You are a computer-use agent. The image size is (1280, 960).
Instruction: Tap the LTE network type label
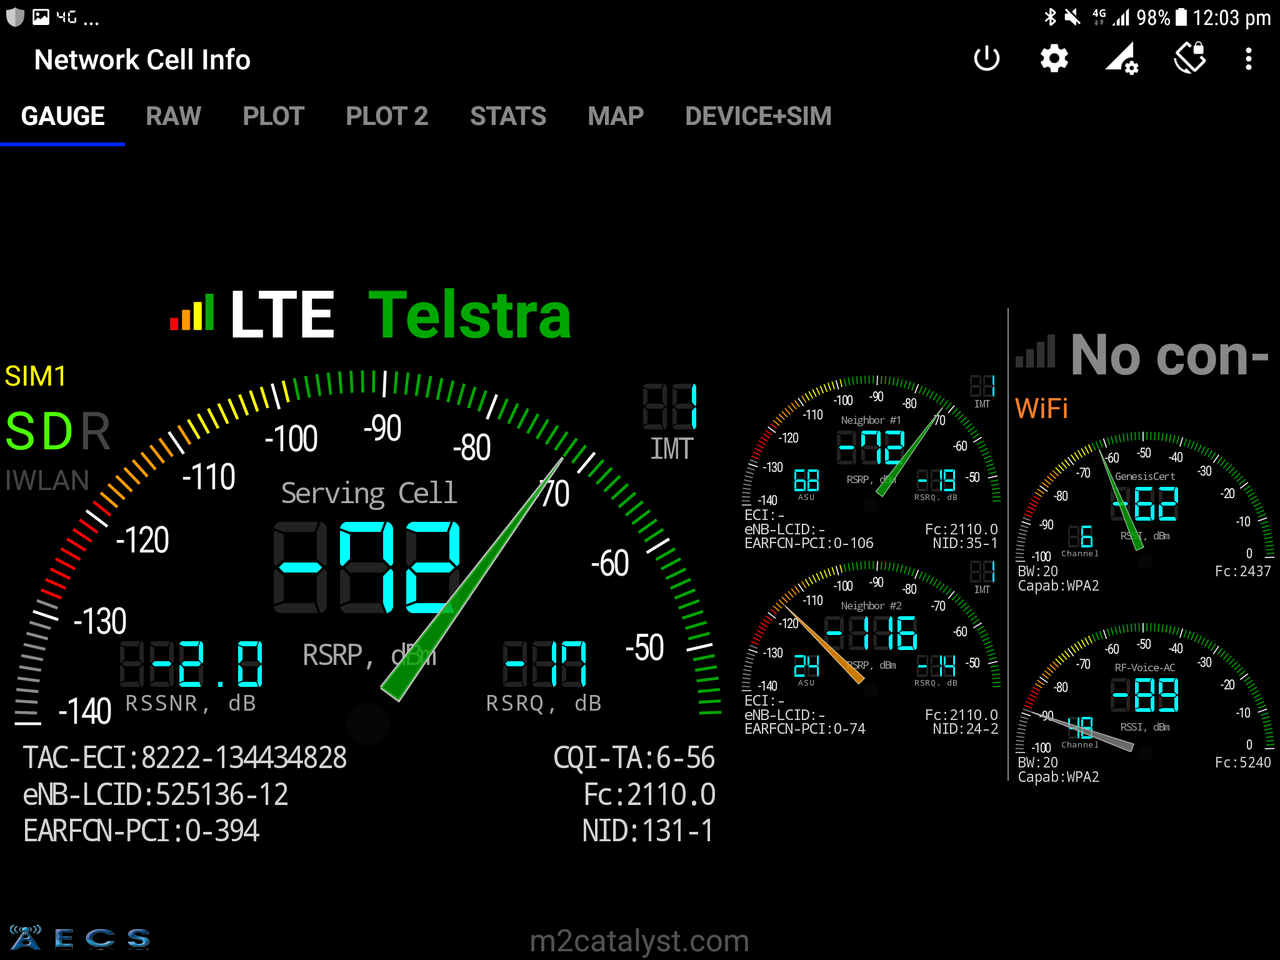click(282, 315)
